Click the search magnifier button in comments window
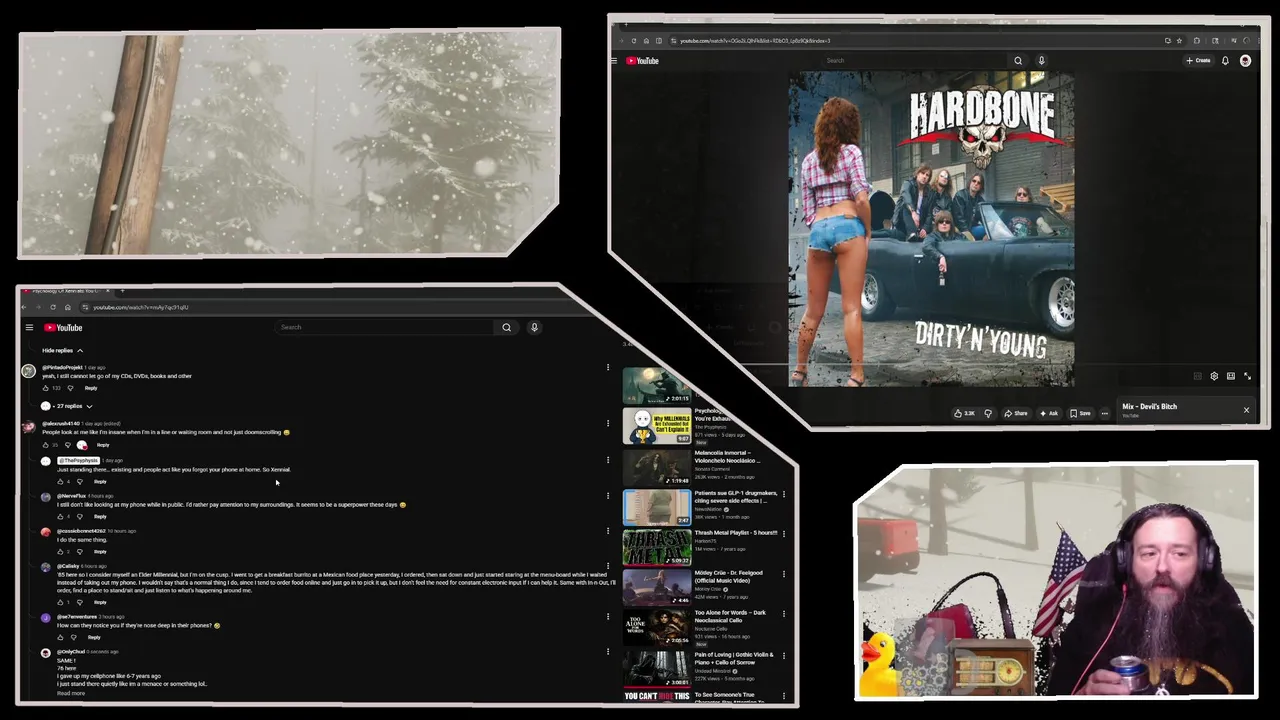1280x720 pixels. point(506,327)
